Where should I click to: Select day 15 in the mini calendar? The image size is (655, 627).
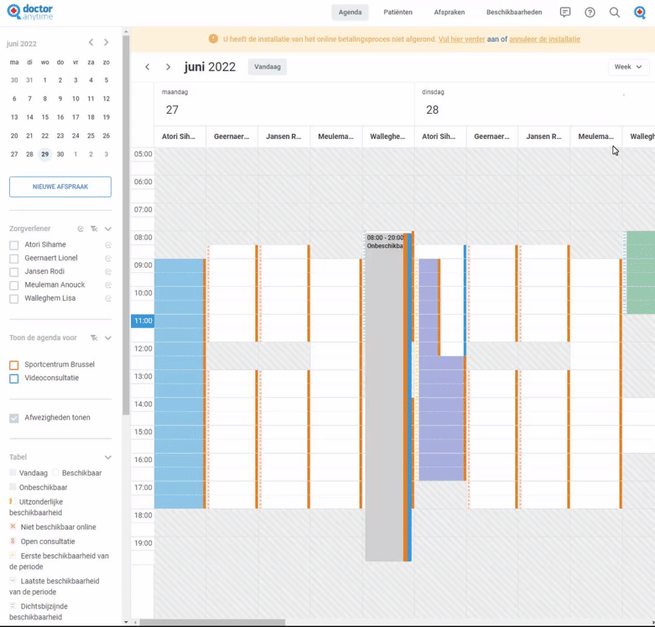pyautogui.click(x=45, y=117)
